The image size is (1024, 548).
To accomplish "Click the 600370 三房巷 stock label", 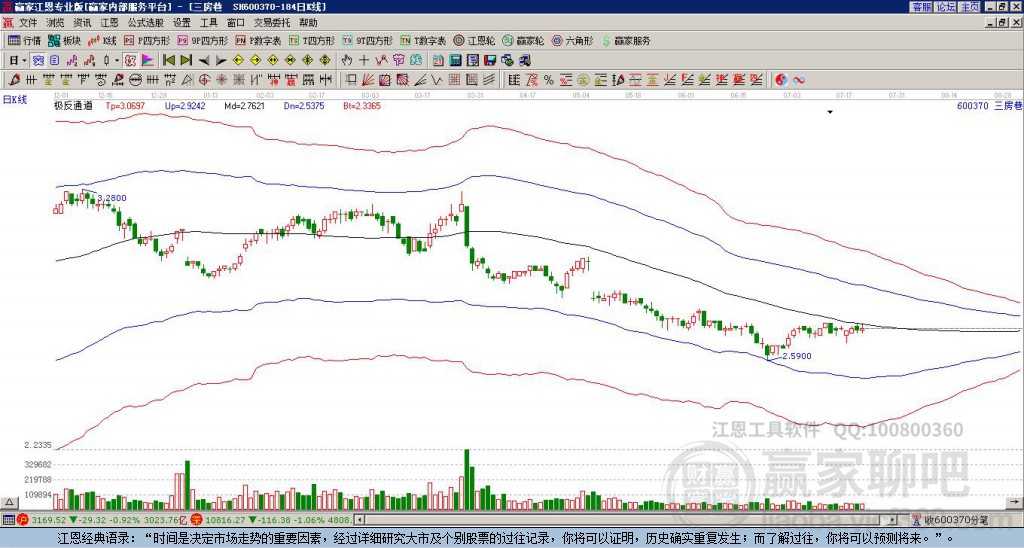I will coord(989,105).
